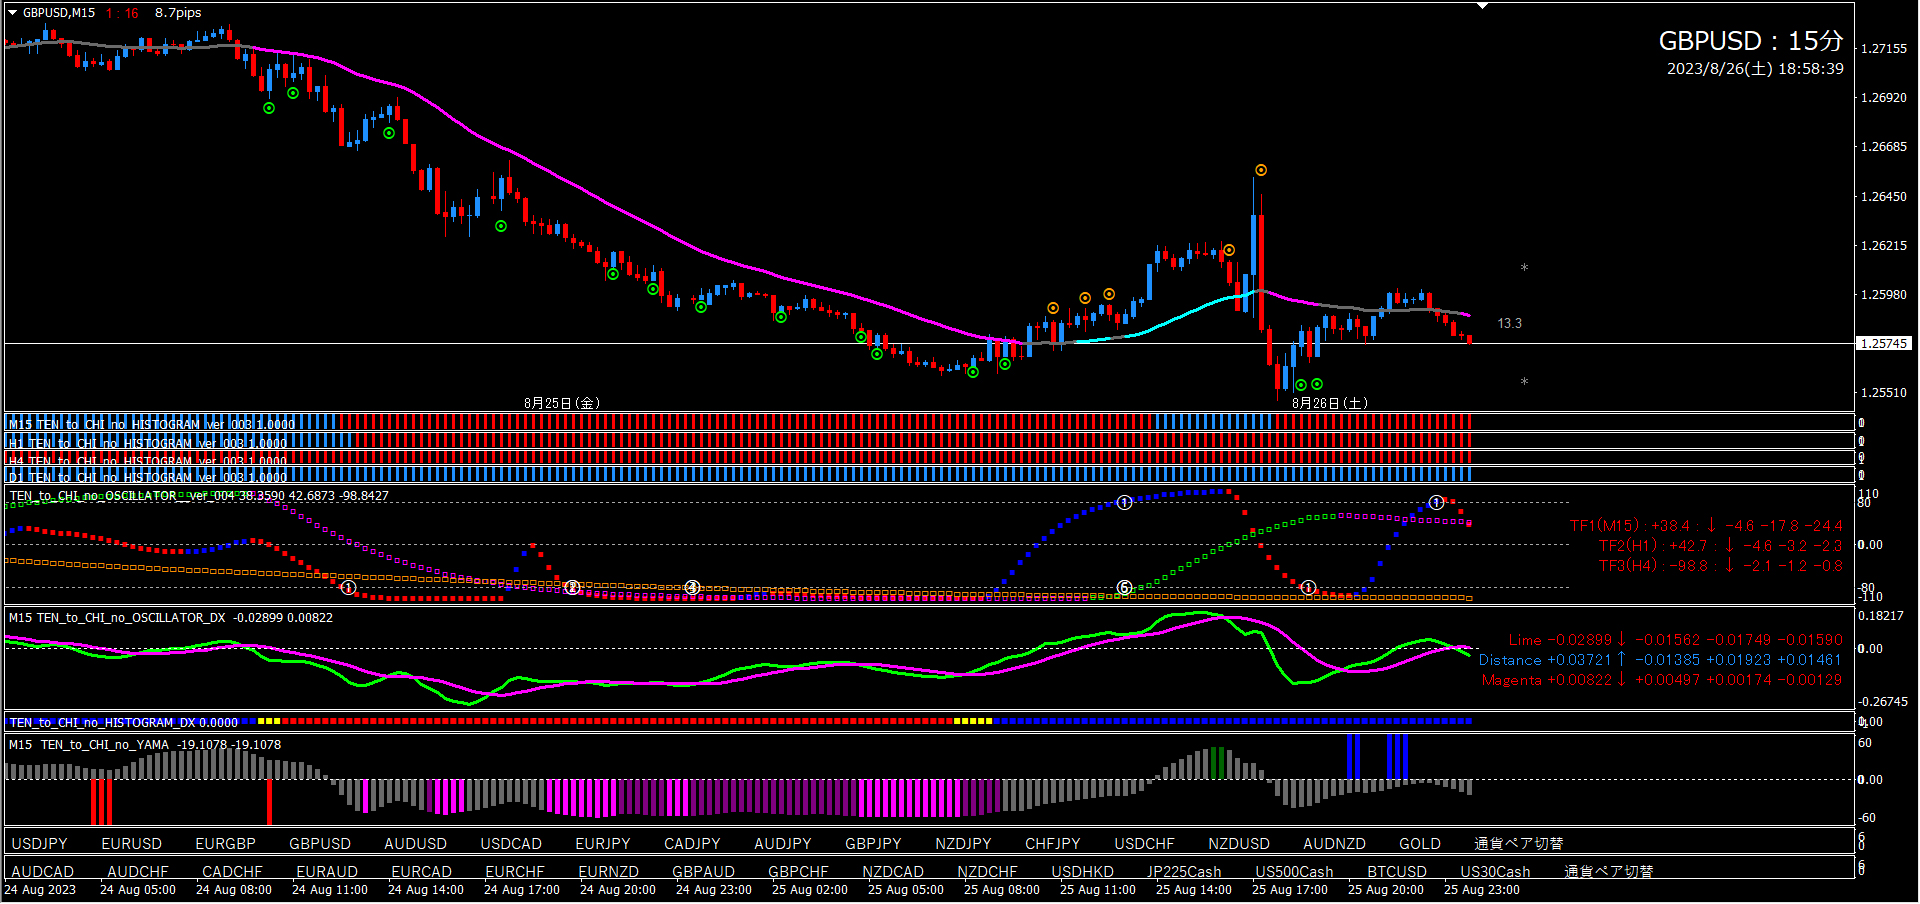Switch to AUDCHF
The height and width of the screenshot is (904, 1920).
(x=138, y=872)
